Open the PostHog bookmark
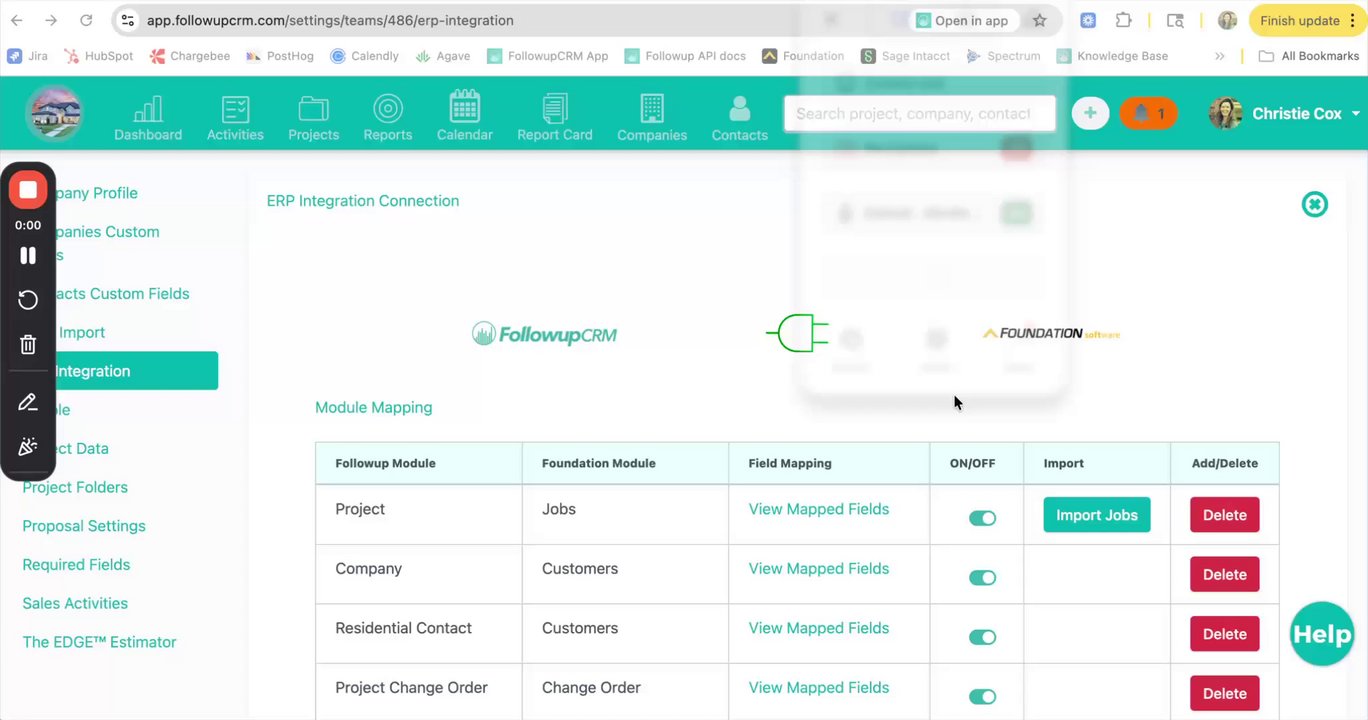Viewport: 1368px width, 720px height. pyautogui.click(x=279, y=56)
